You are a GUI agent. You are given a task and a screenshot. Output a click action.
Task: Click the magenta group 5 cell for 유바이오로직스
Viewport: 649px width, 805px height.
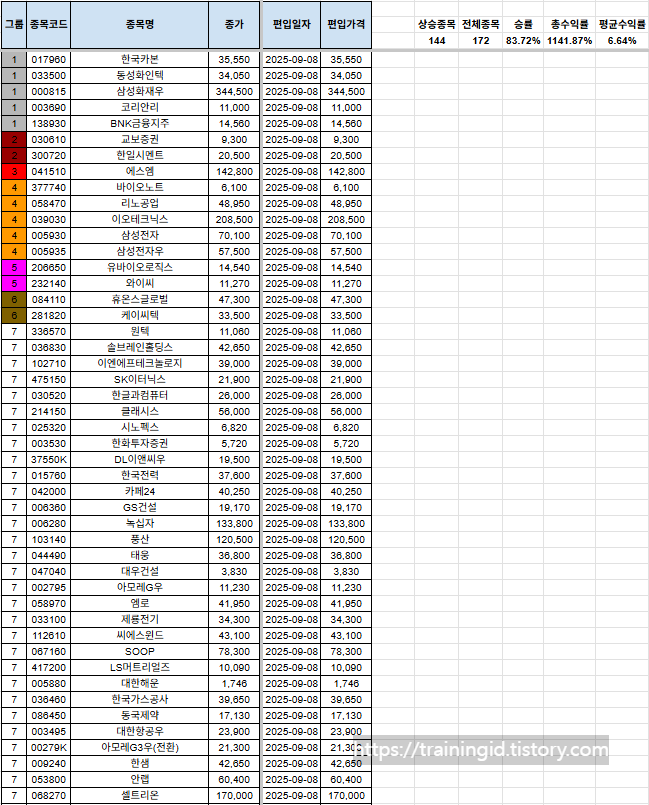click(x=14, y=267)
